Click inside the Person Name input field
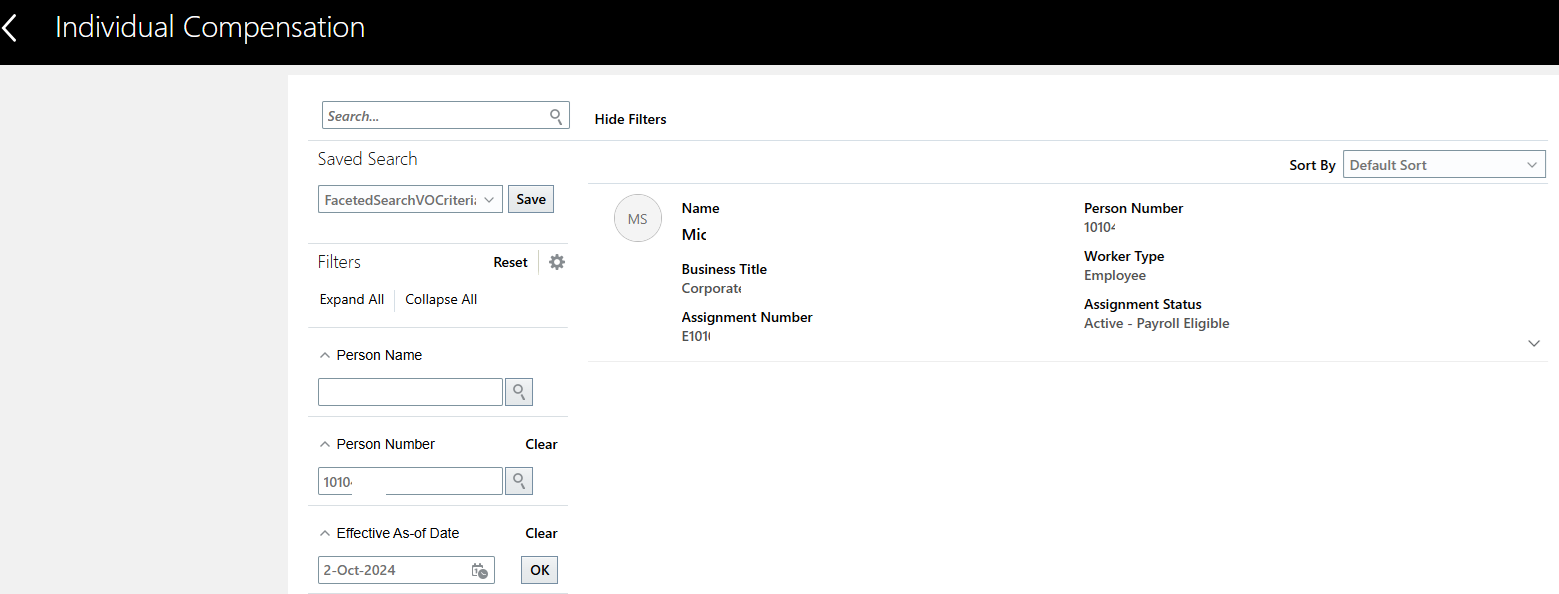1559x594 pixels. click(x=410, y=391)
